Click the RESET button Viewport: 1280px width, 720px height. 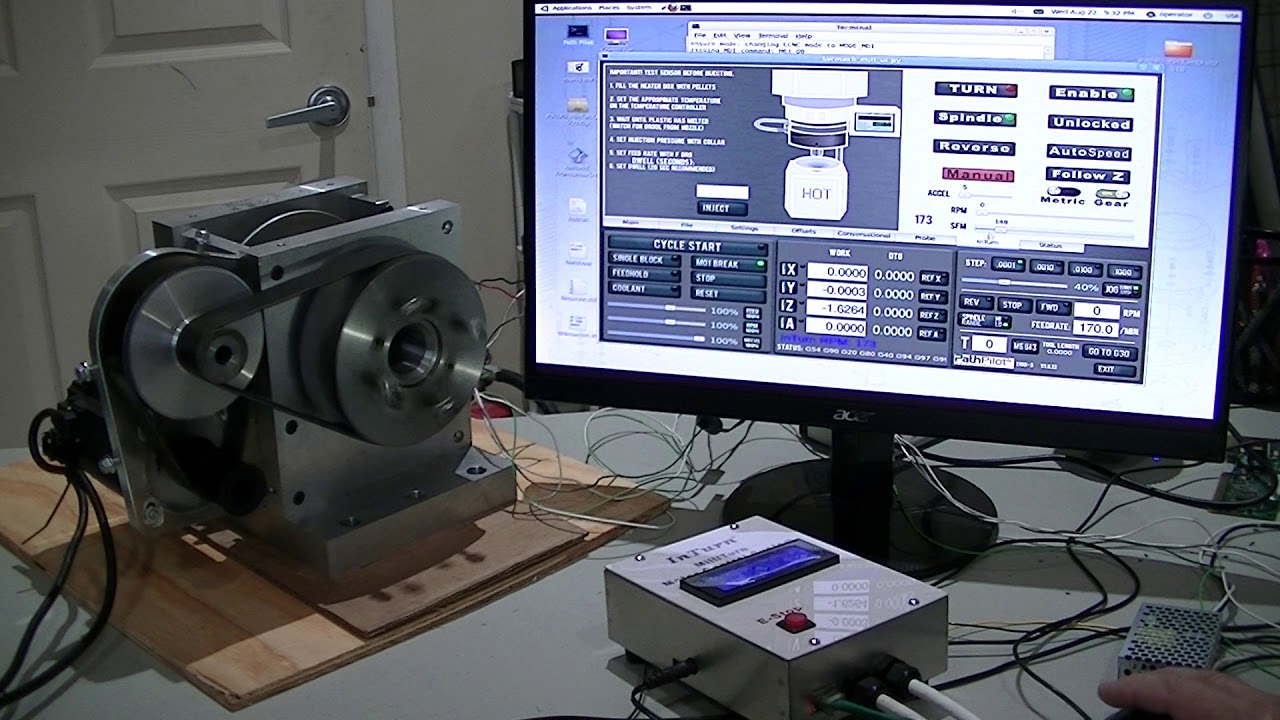pyautogui.click(x=729, y=294)
